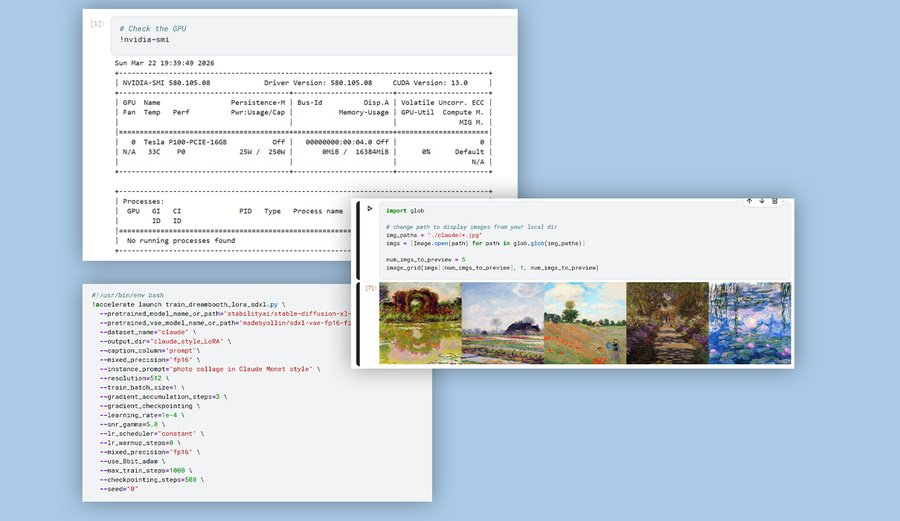Click 'No running processes found' line

[x=181, y=240]
